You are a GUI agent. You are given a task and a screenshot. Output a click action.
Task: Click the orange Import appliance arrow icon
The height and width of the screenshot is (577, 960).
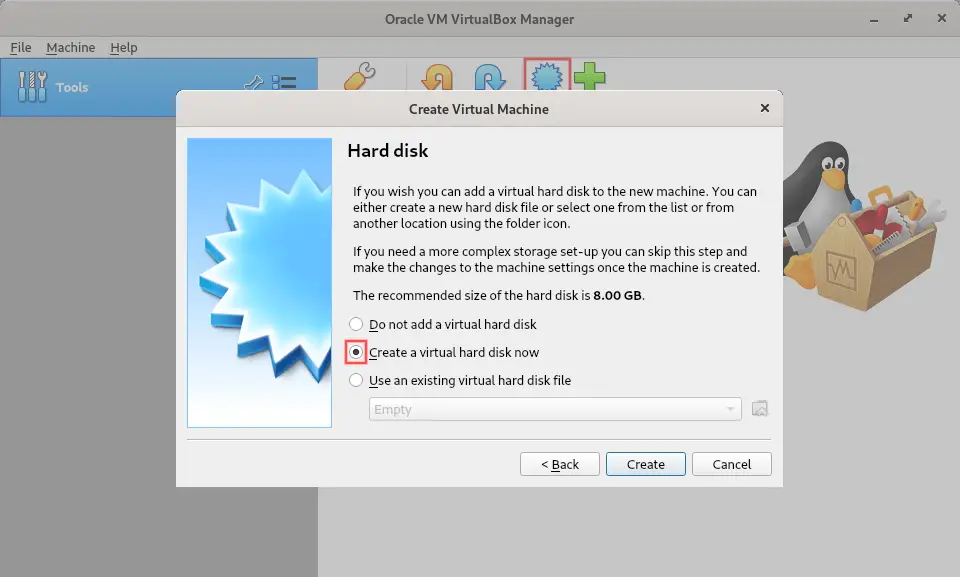(437, 77)
